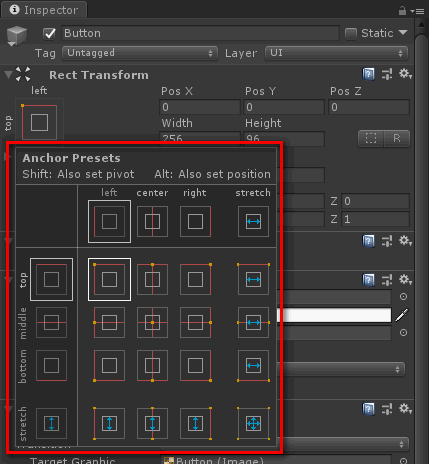Image resolution: width=429 pixels, height=464 pixels.
Task: Open Rect Transform help reference icon
Action: click(x=368, y=74)
